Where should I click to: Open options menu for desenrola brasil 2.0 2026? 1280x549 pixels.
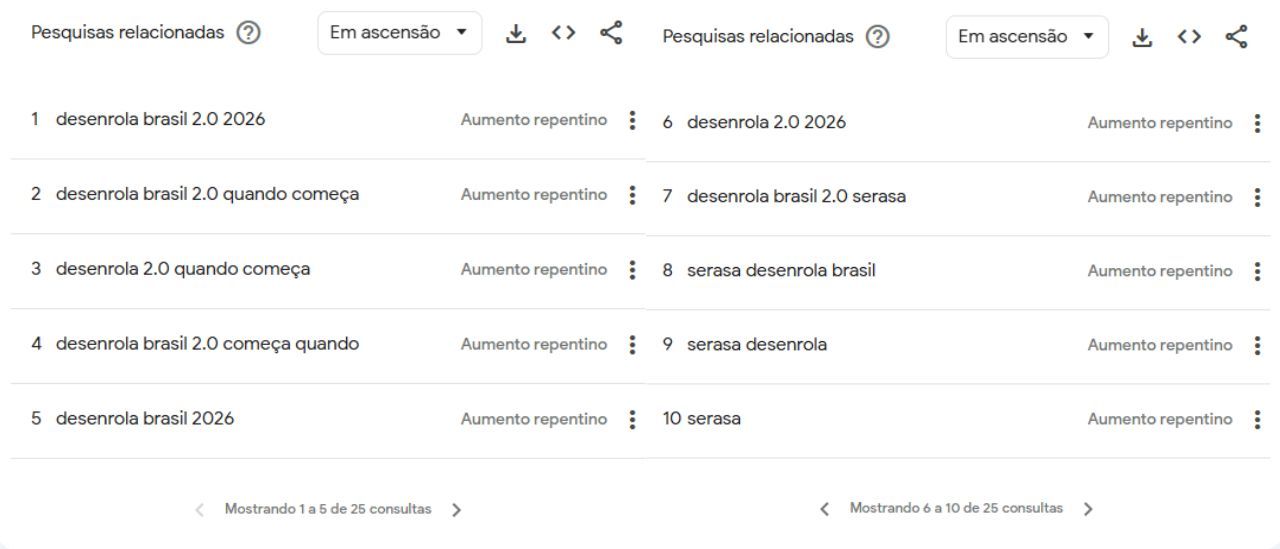(x=631, y=120)
